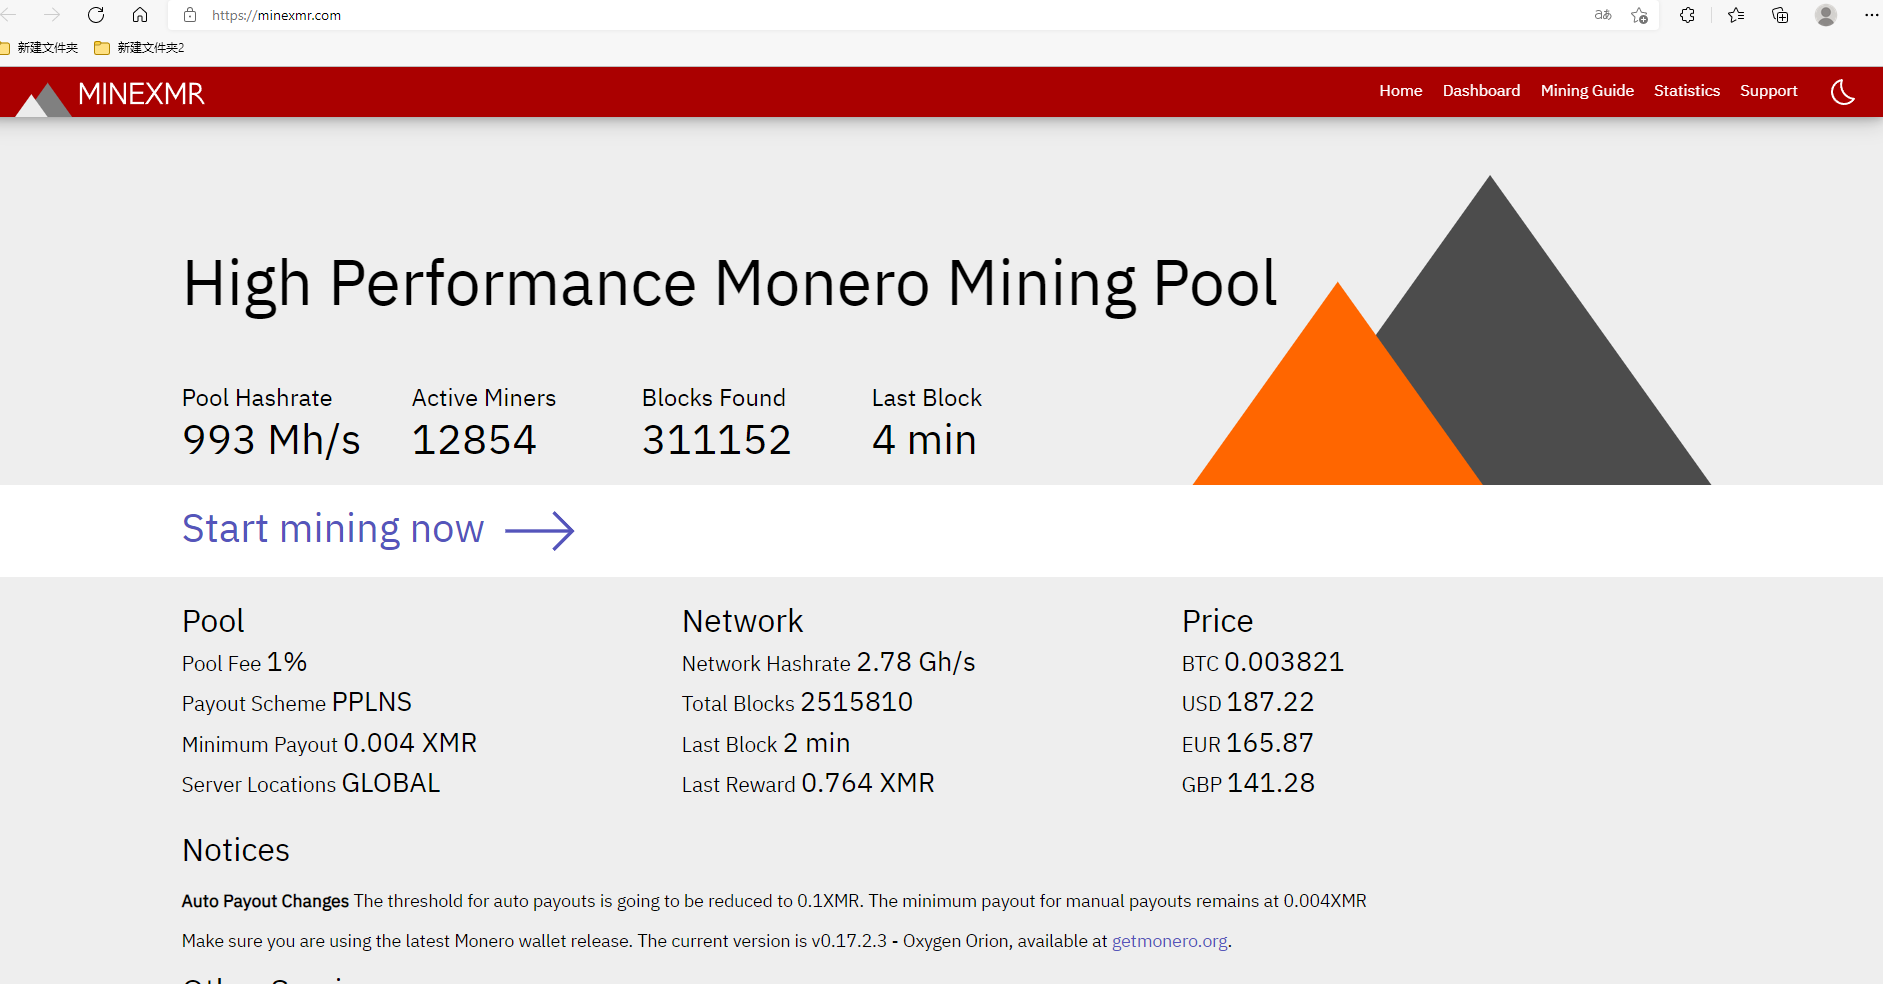Click the Last Block 4 min value
The image size is (1883, 984).
(924, 440)
